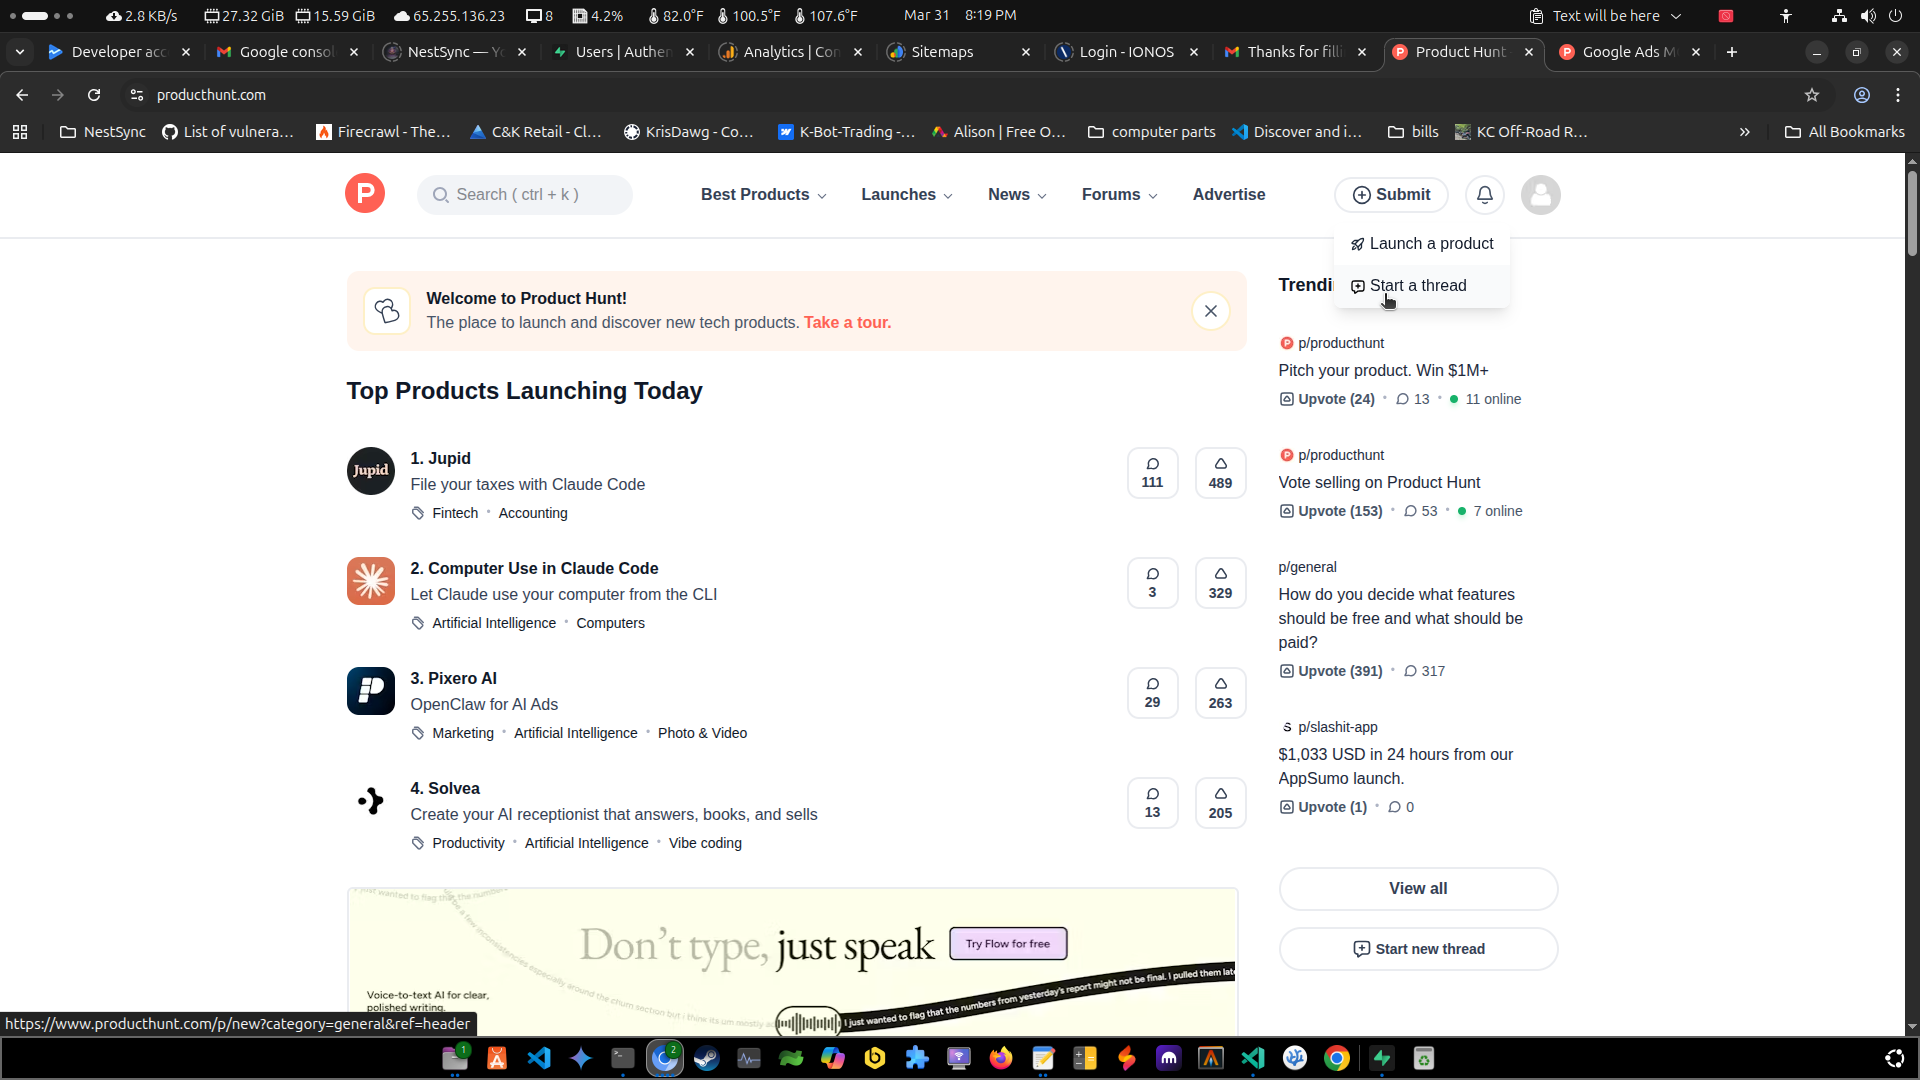Screen dimensions: 1920x1080
Task: Bookmark this page with the star icon
Action: (x=1812, y=95)
